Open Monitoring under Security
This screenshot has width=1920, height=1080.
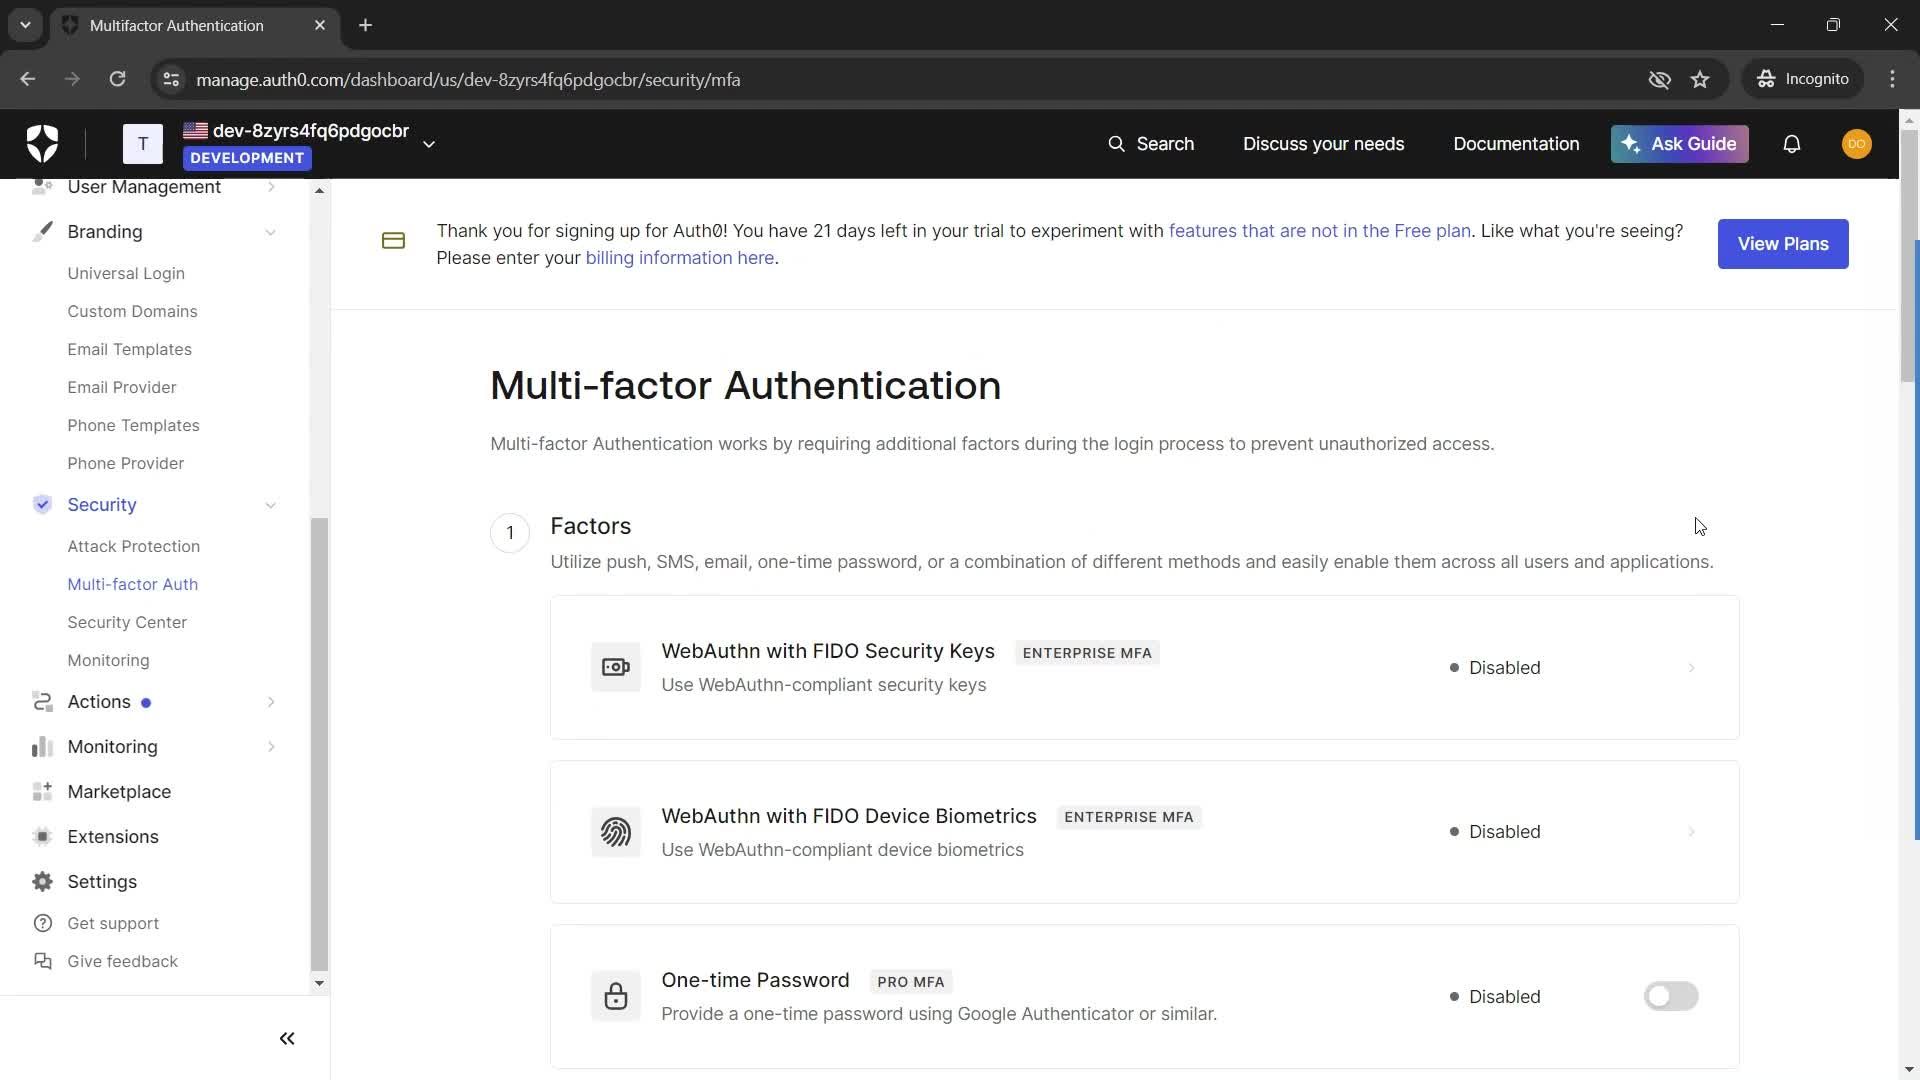tap(108, 660)
